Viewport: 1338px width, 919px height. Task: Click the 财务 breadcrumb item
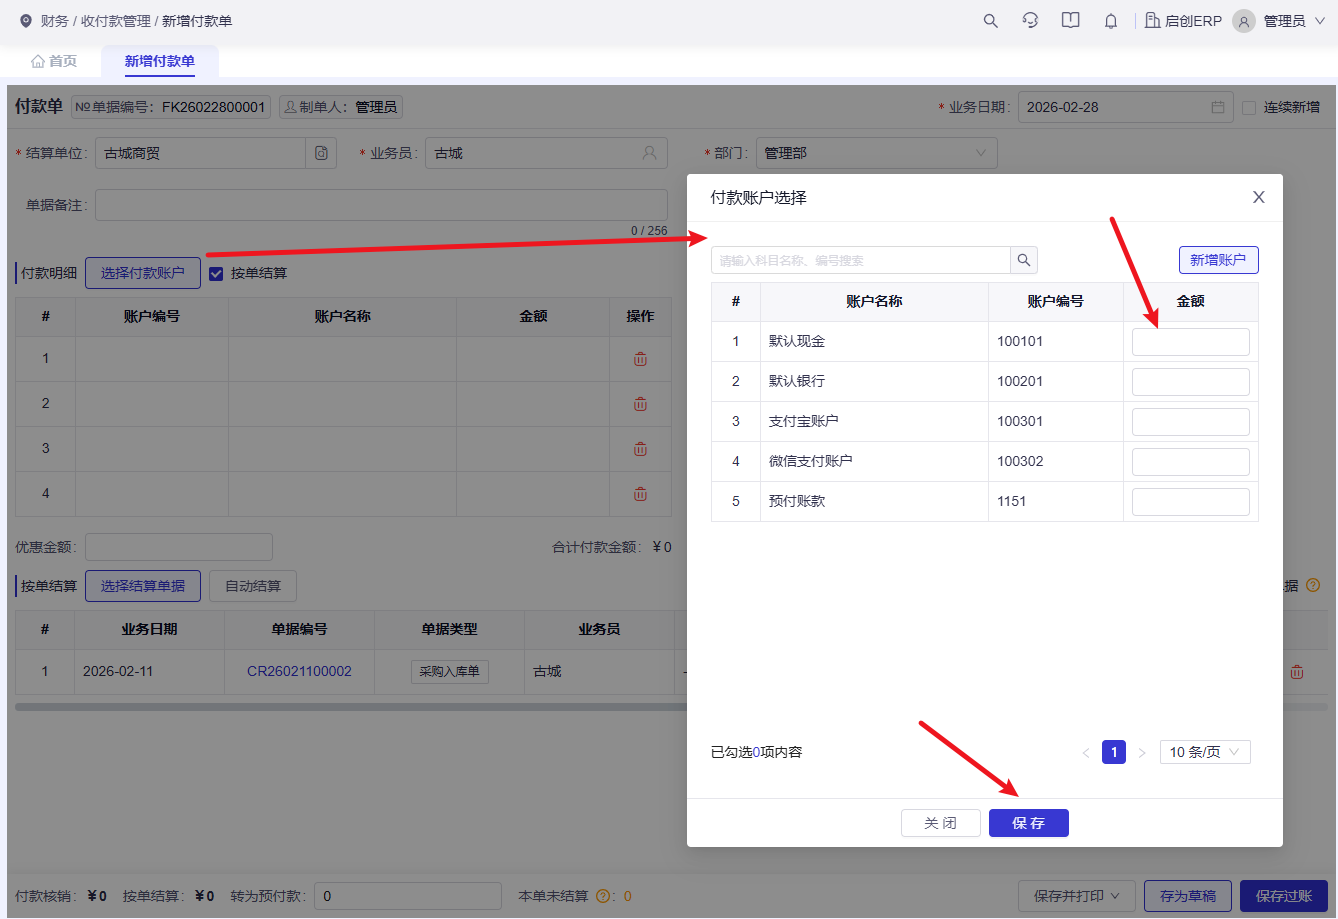click(54, 21)
